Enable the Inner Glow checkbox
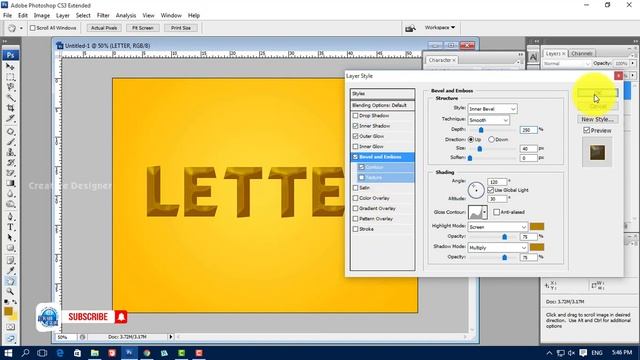The height and width of the screenshot is (360, 640). coord(355,146)
